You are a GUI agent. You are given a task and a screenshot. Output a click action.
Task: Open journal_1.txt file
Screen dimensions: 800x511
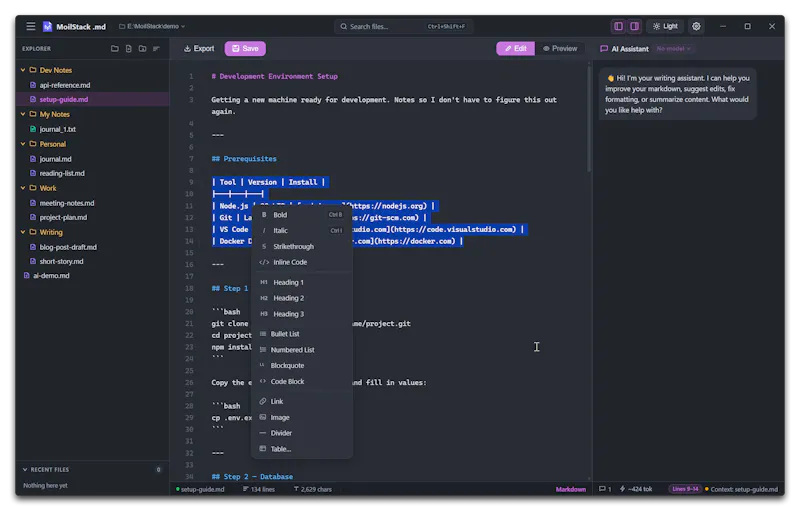(92, 129)
